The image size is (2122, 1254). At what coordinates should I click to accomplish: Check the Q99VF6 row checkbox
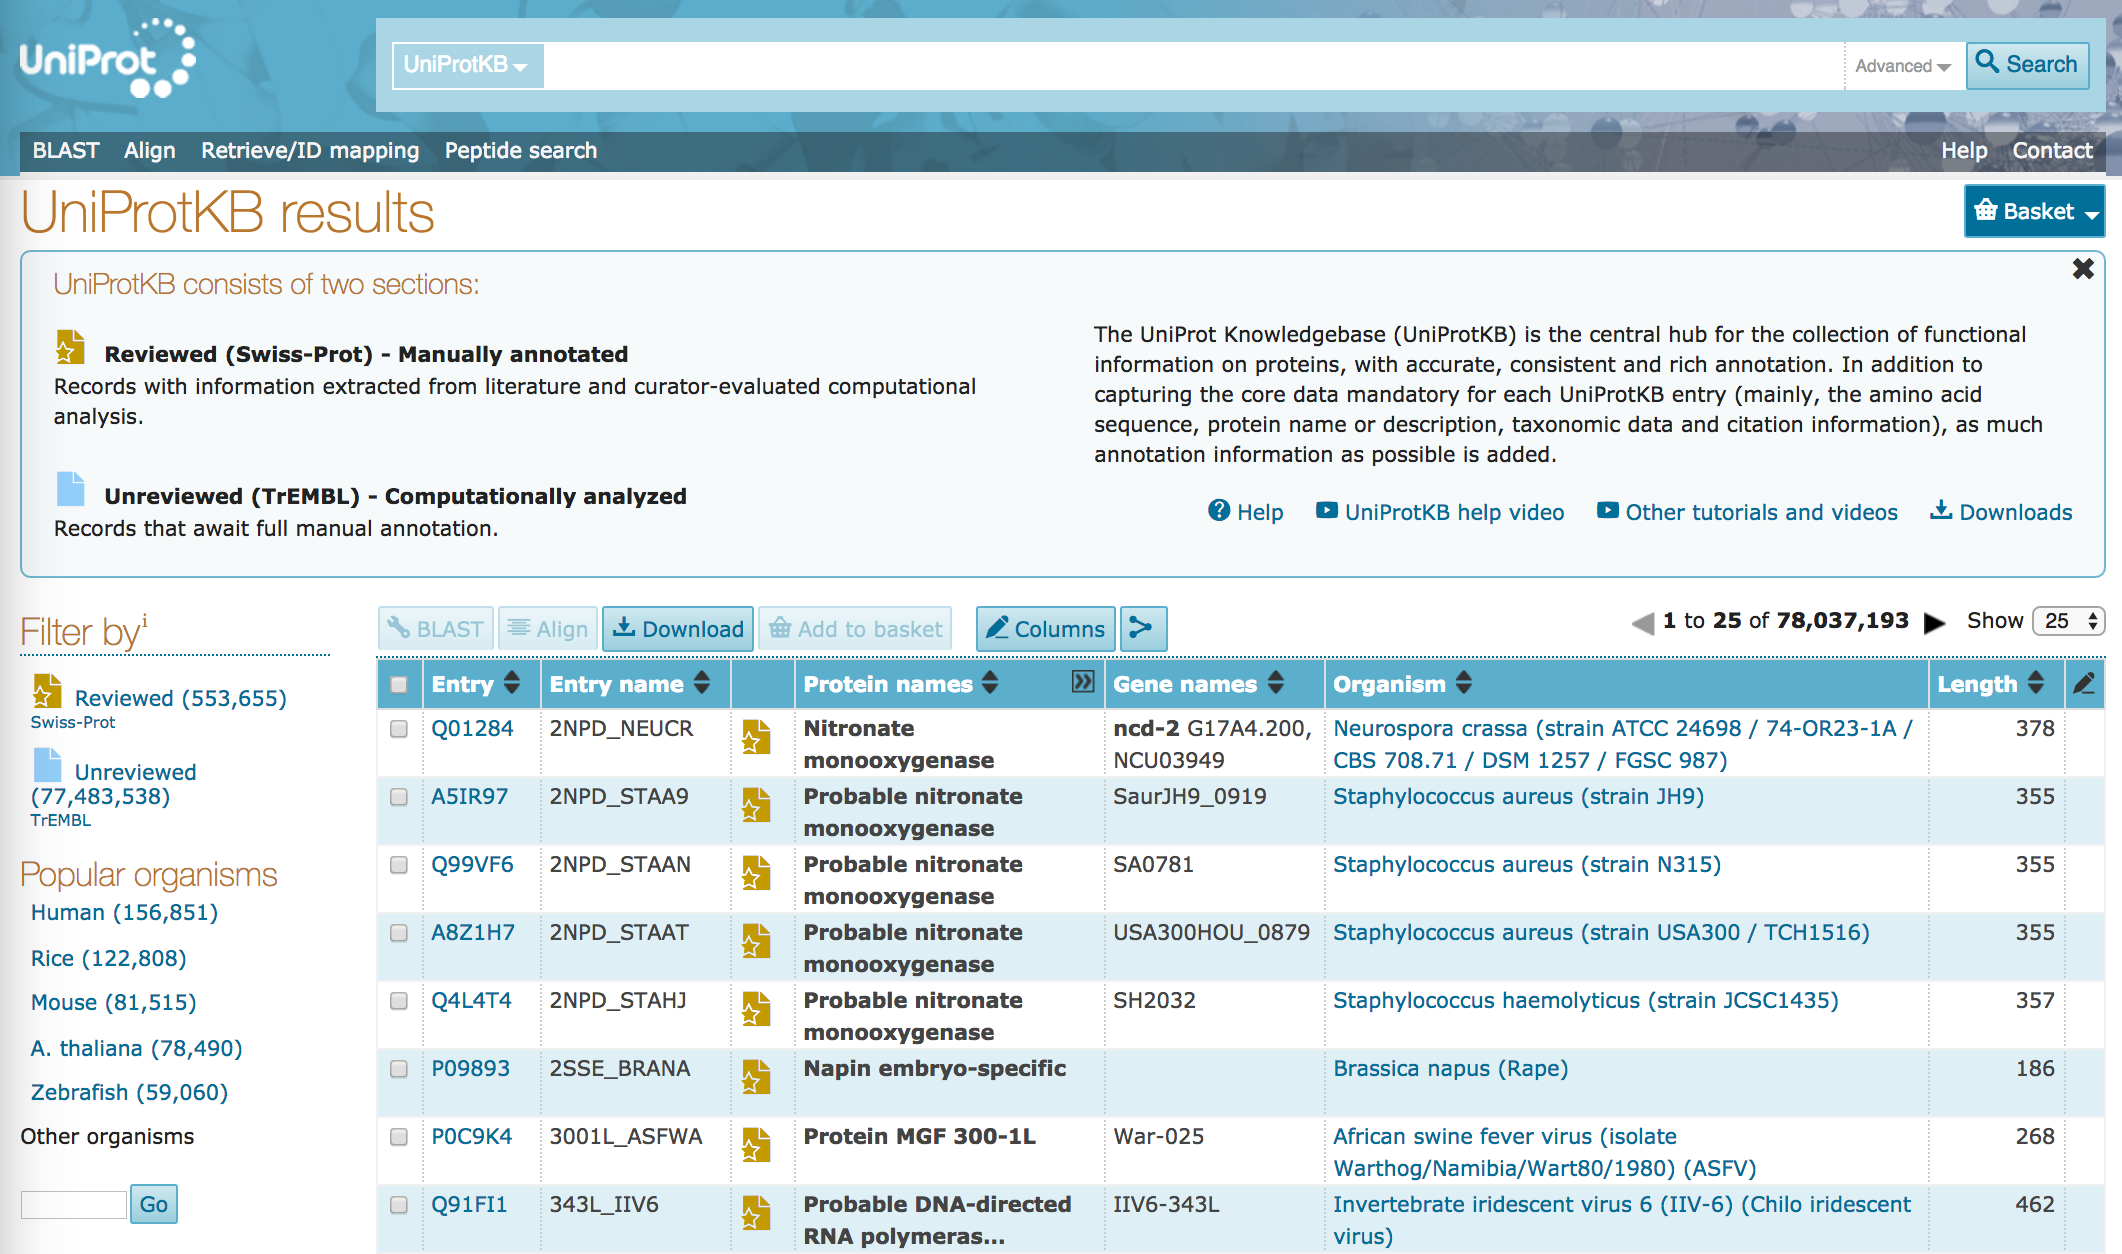[x=399, y=865]
